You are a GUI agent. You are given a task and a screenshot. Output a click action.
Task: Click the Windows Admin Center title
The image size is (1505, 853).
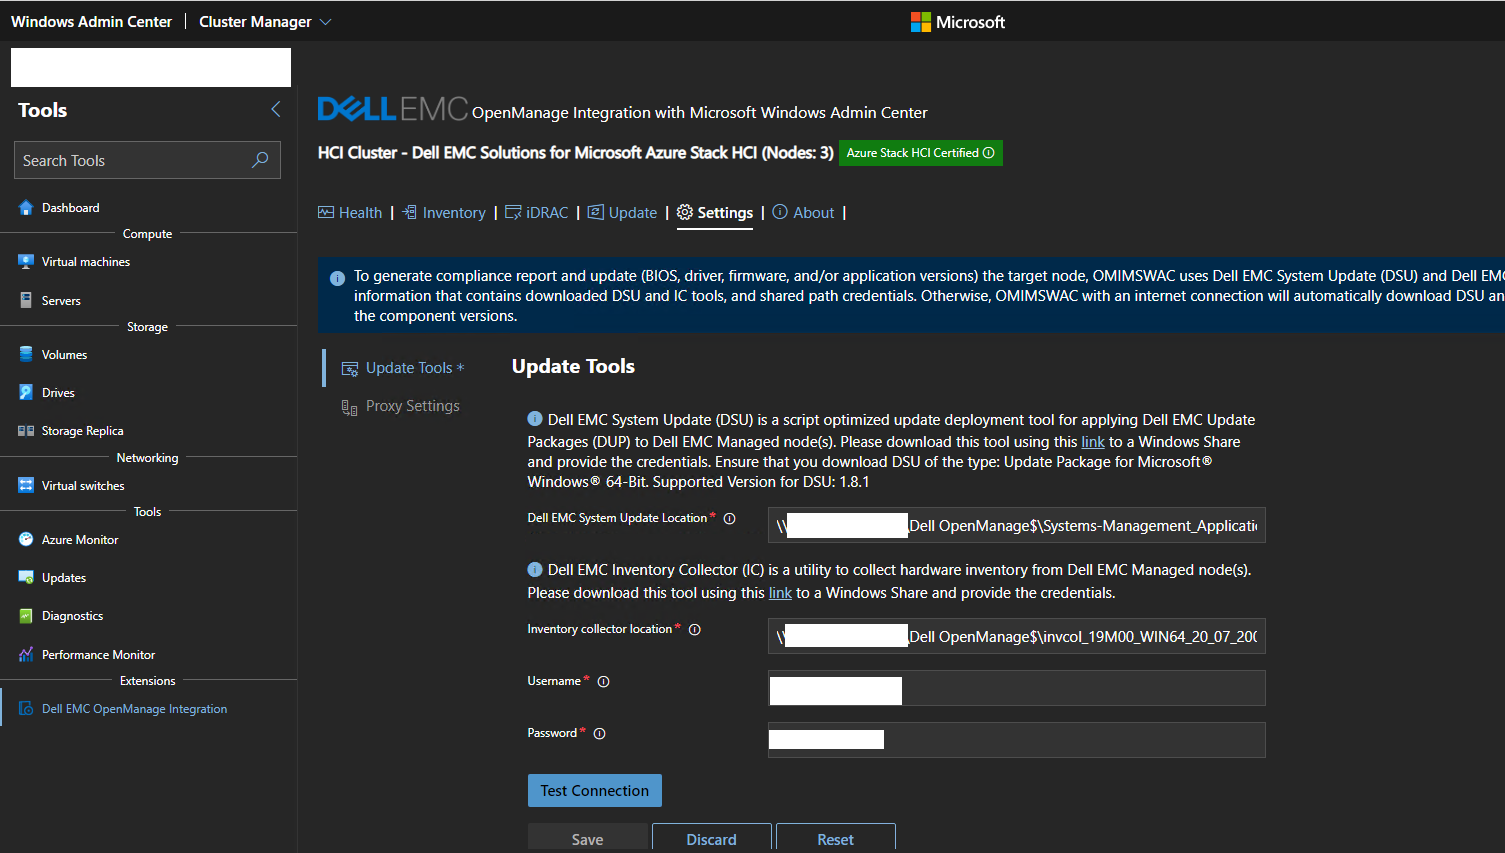pyautogui.click(x=92, y=22)
